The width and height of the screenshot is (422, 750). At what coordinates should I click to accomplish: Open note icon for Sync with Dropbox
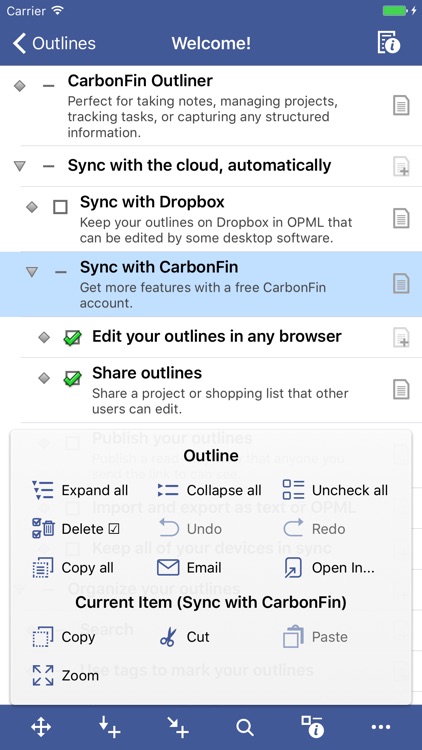click(401, 219)
